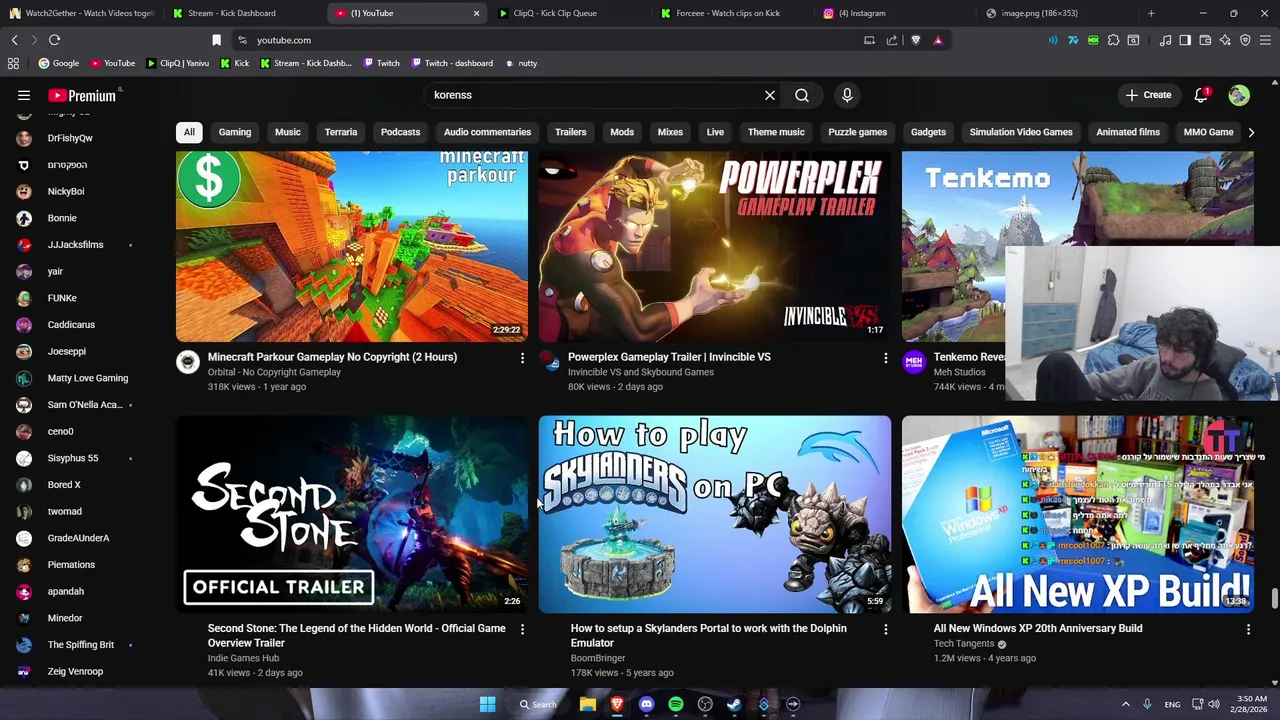Open the Sisyphus 55 subscription
1280x720 pixels.
(73, 458)
